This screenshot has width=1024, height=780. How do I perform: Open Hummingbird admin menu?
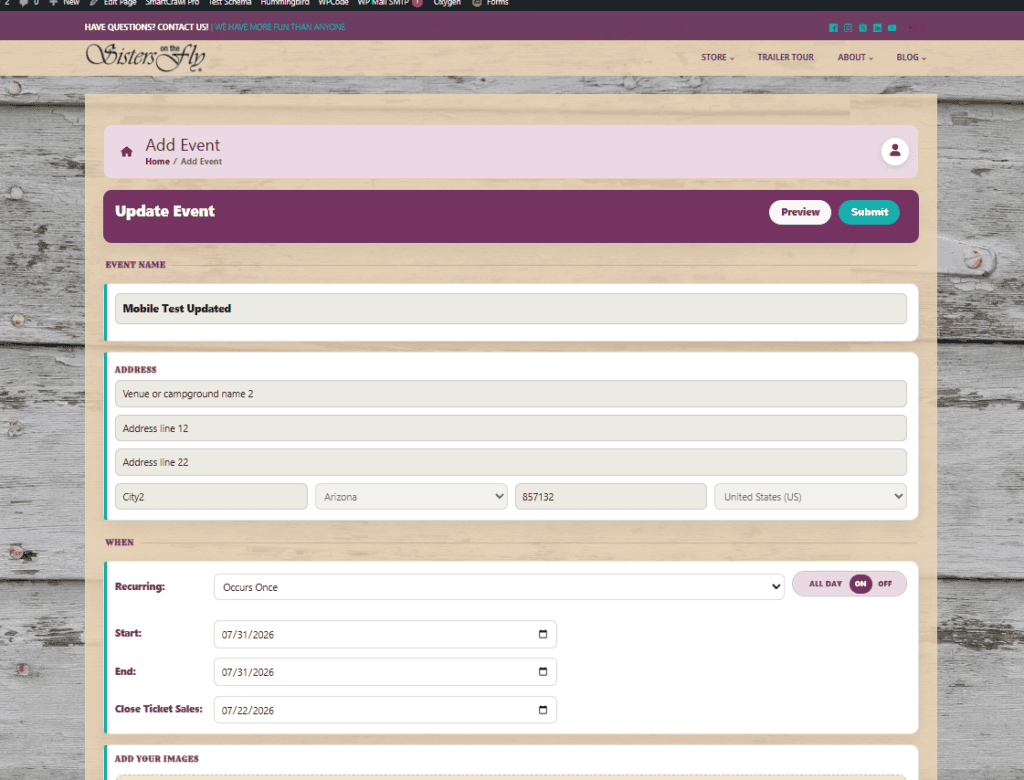click(285, 3)
